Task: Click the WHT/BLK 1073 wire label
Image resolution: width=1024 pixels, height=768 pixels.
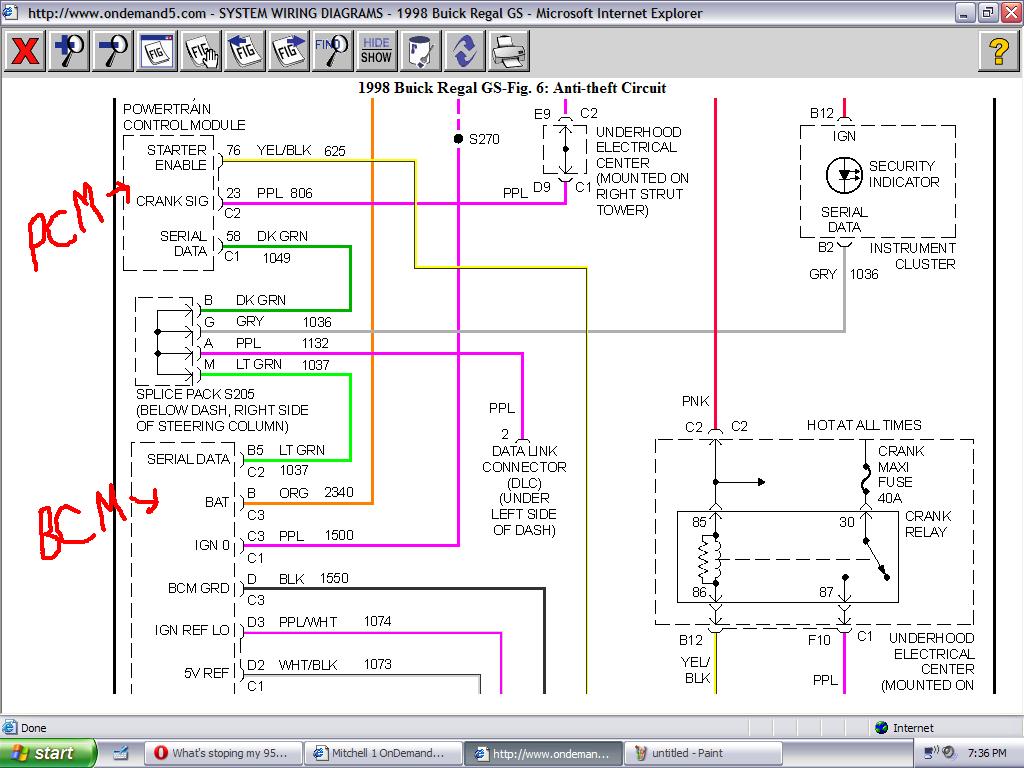Action: 335,665
